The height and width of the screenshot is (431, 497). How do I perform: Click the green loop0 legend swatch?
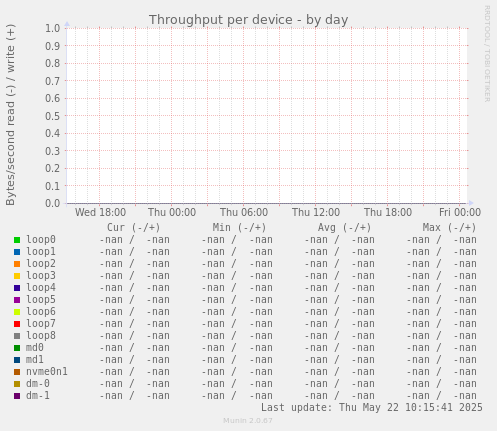click(x=17, y=240)
